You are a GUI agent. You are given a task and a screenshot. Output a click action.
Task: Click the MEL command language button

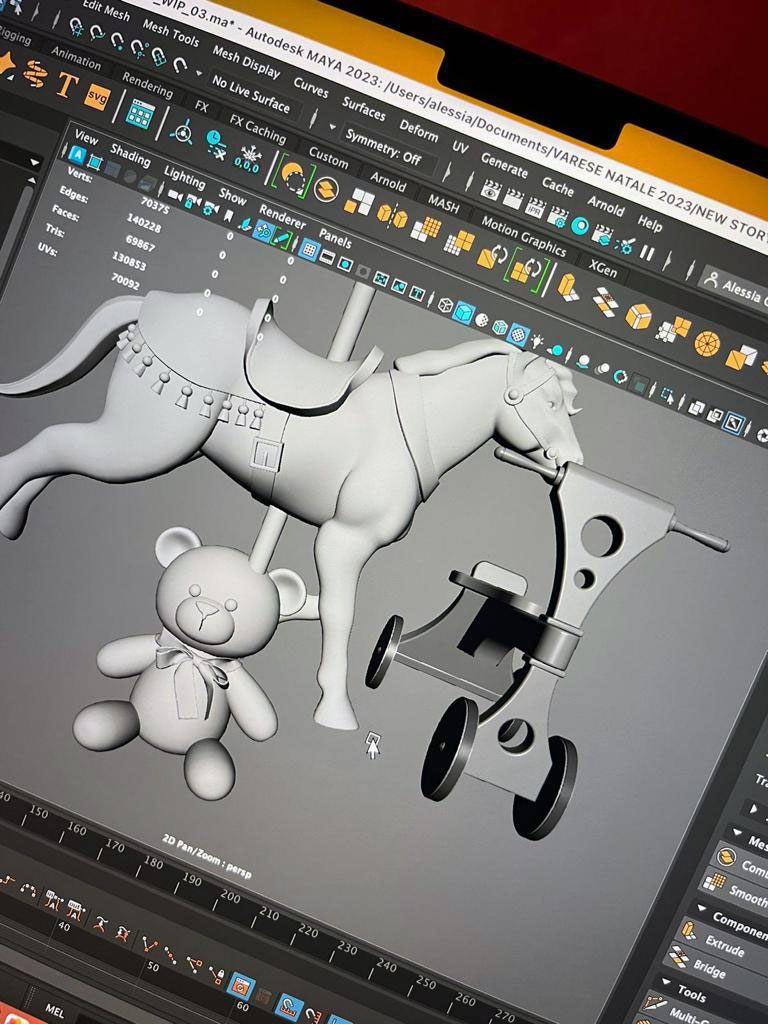54,1010
